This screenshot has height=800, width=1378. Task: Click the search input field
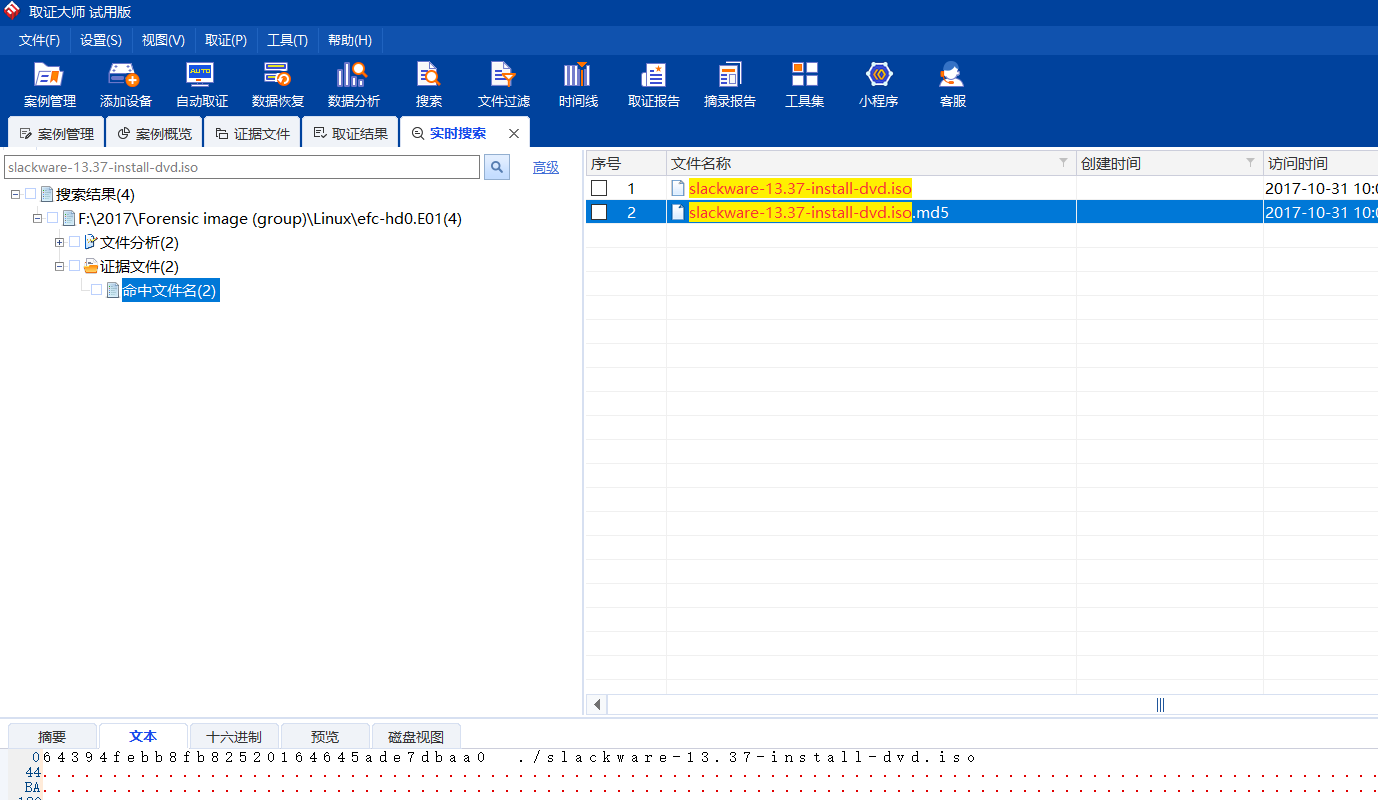tap(242, 167)
